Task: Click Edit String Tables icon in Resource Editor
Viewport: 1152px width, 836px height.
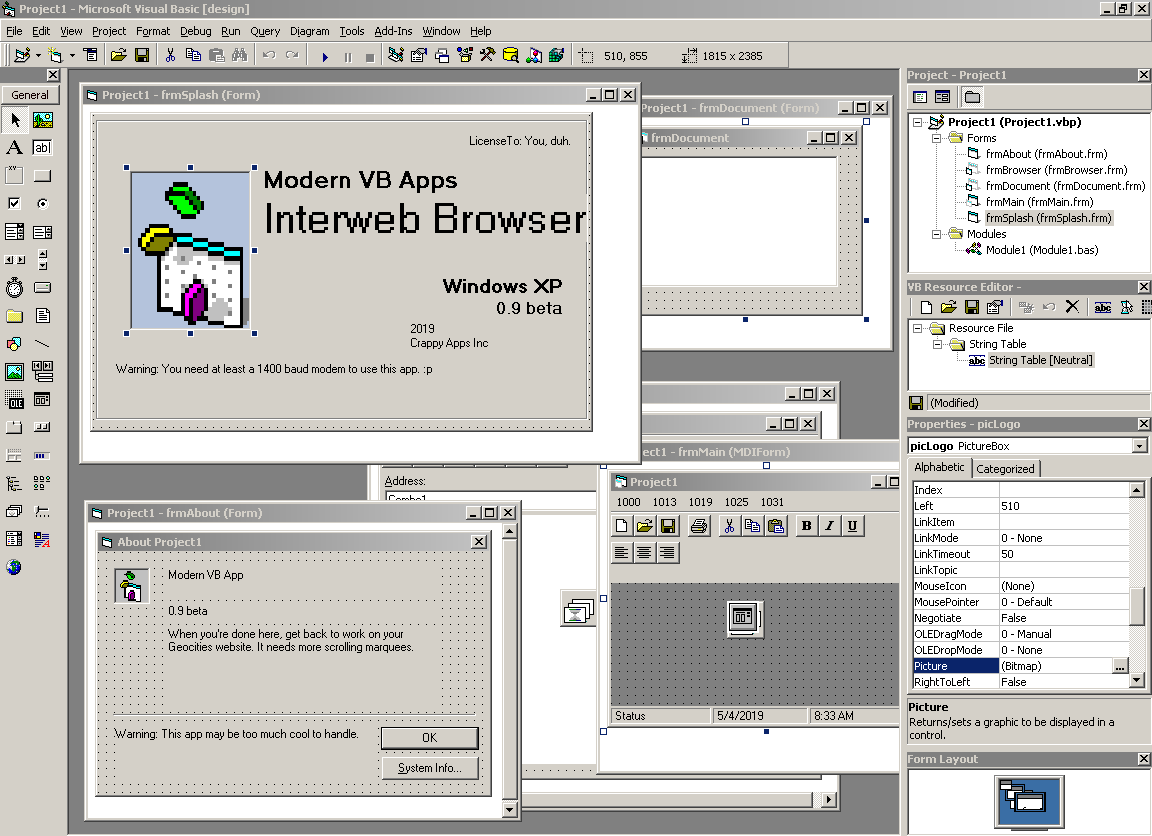Action: [1102, 307]
